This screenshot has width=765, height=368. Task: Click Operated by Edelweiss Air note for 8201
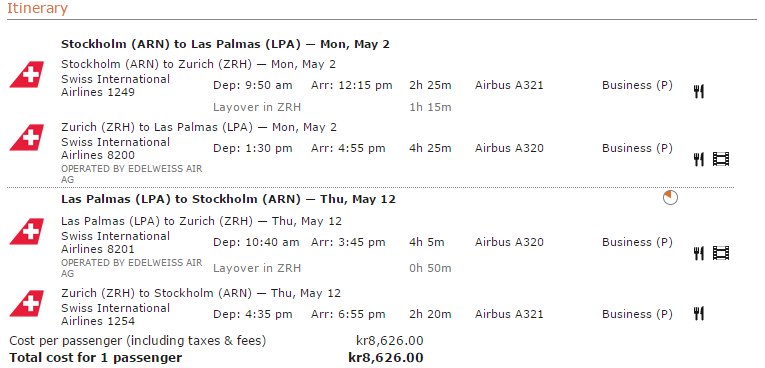[132, 268]
